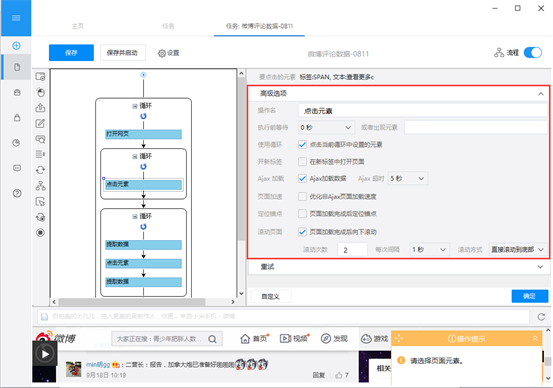Screen dimensions: 553x388
Task: Open the Ajax timeout 5秒 dropdown
Action: 408,178
